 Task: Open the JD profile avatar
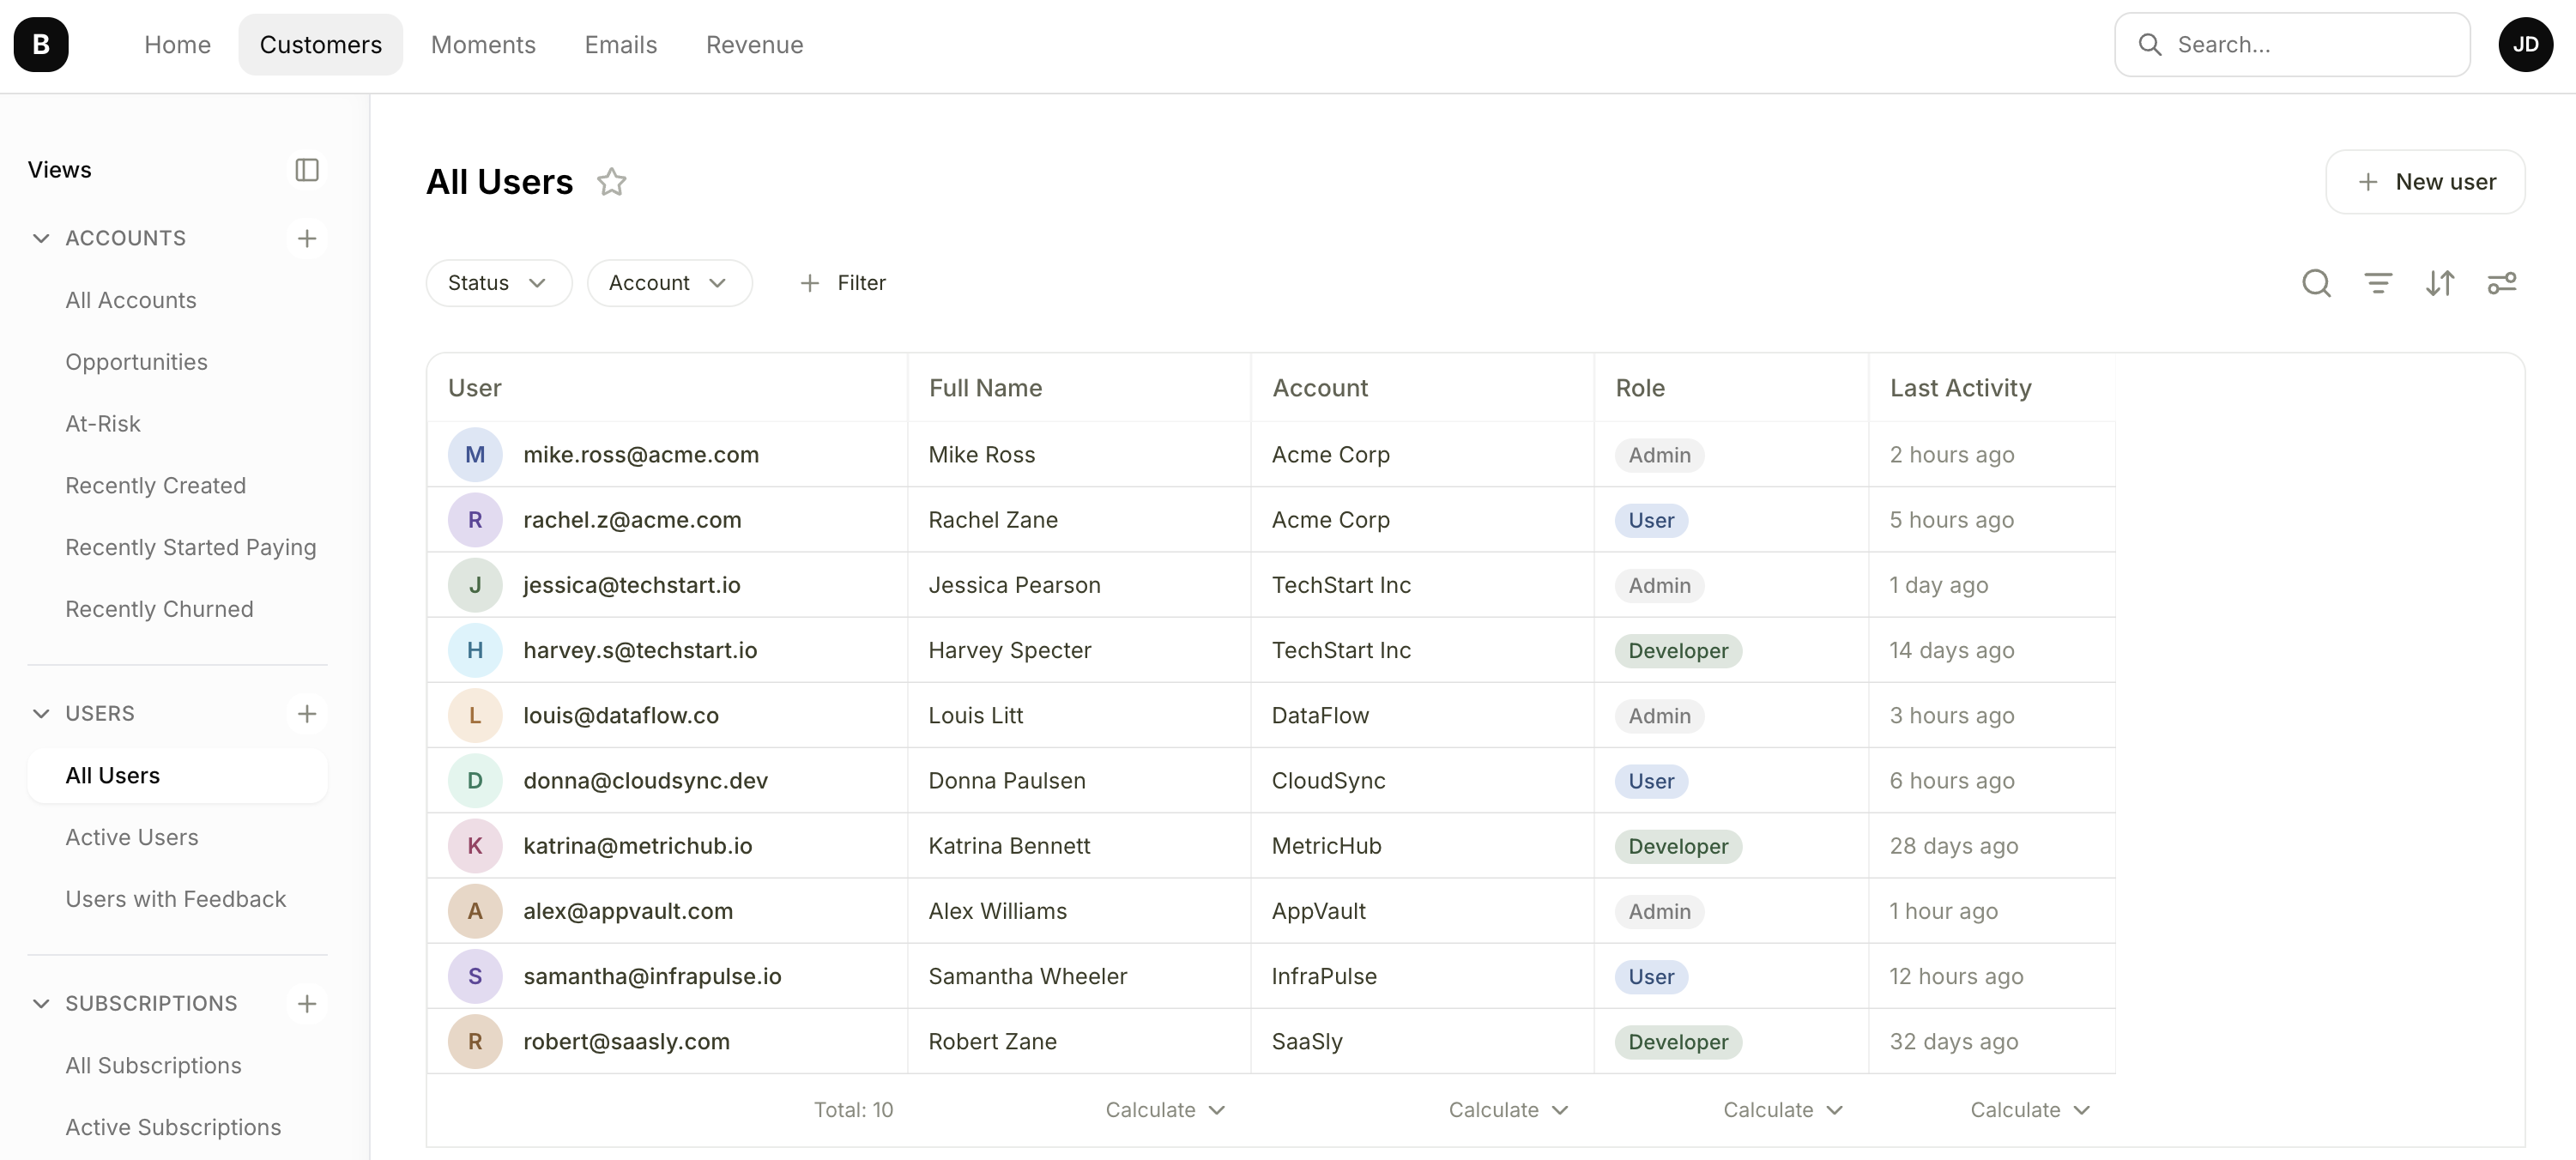(x=2525, y=45)
